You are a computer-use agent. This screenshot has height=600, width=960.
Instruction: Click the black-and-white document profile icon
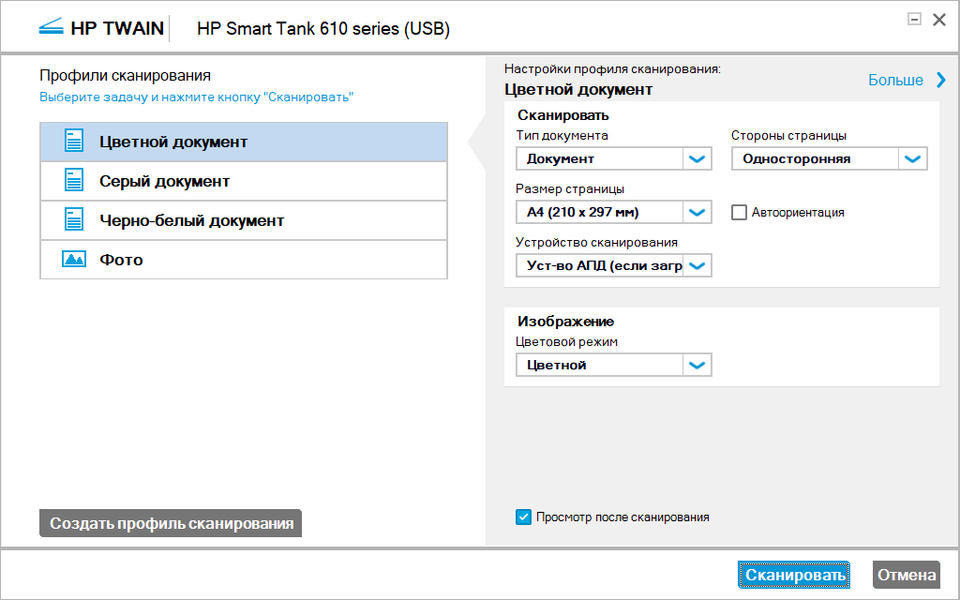coord(74,220)
